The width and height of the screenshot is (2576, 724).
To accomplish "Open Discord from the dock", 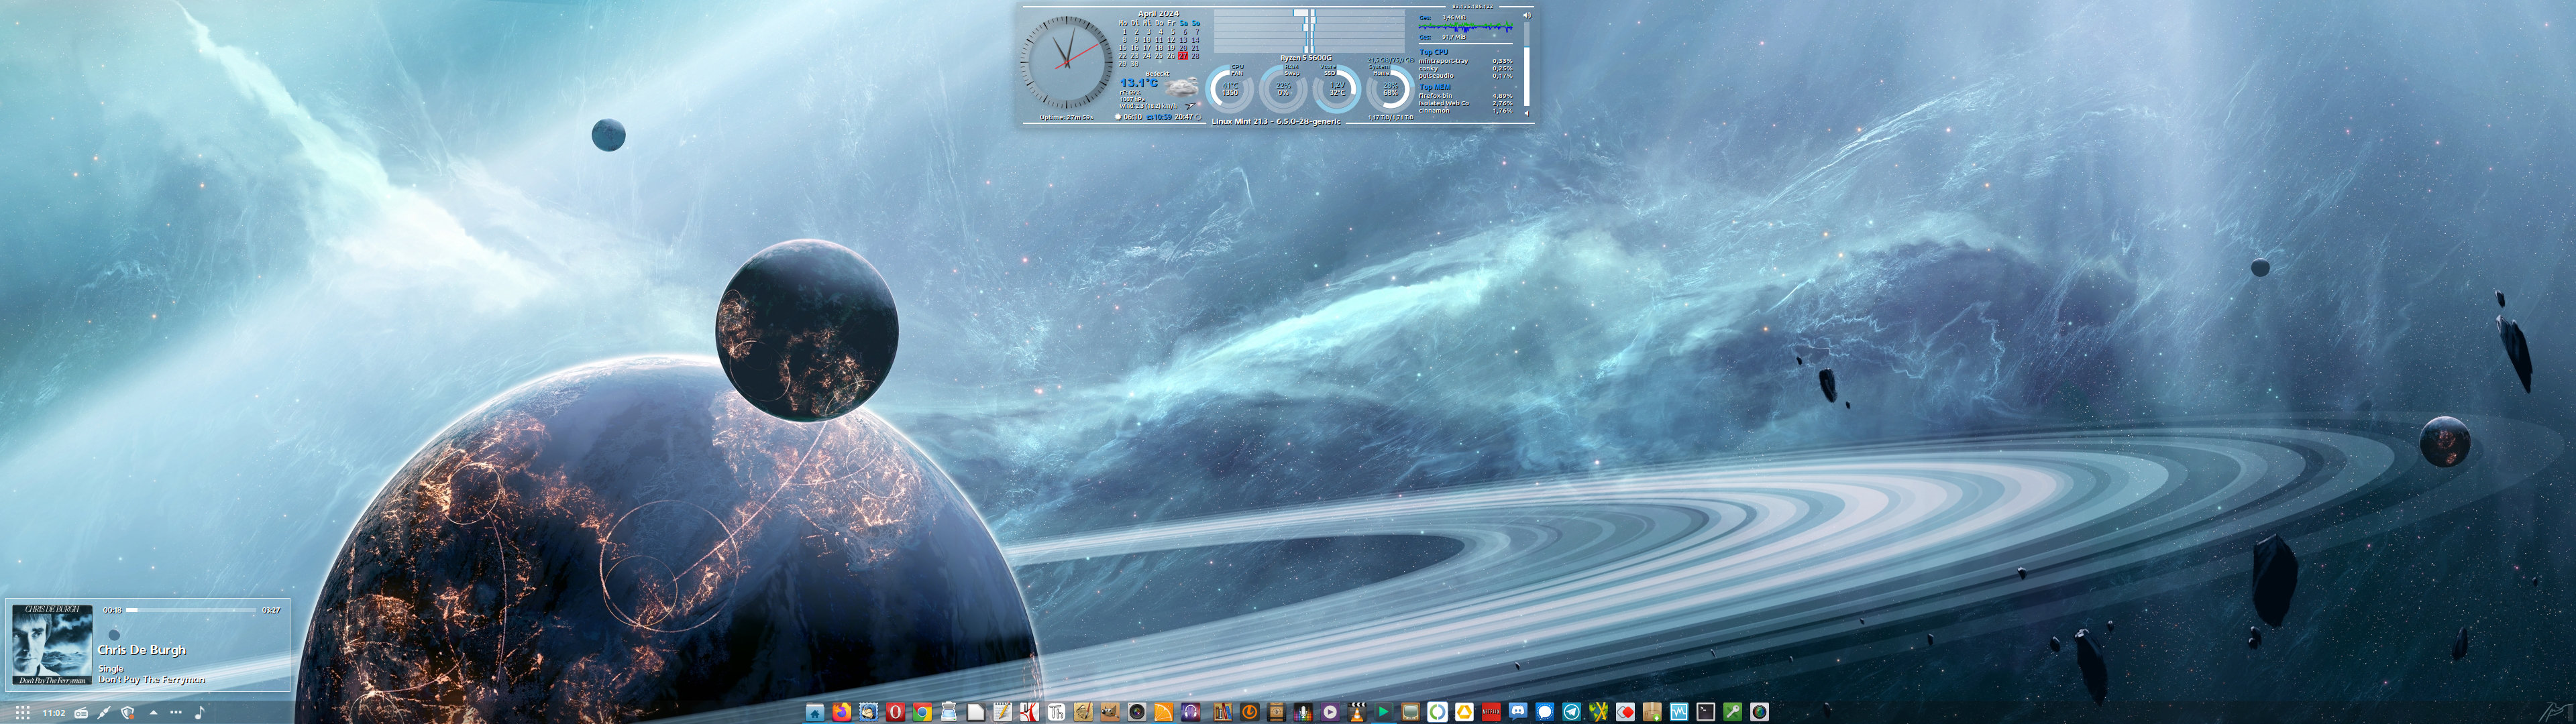I will [x=1518, y=712].
